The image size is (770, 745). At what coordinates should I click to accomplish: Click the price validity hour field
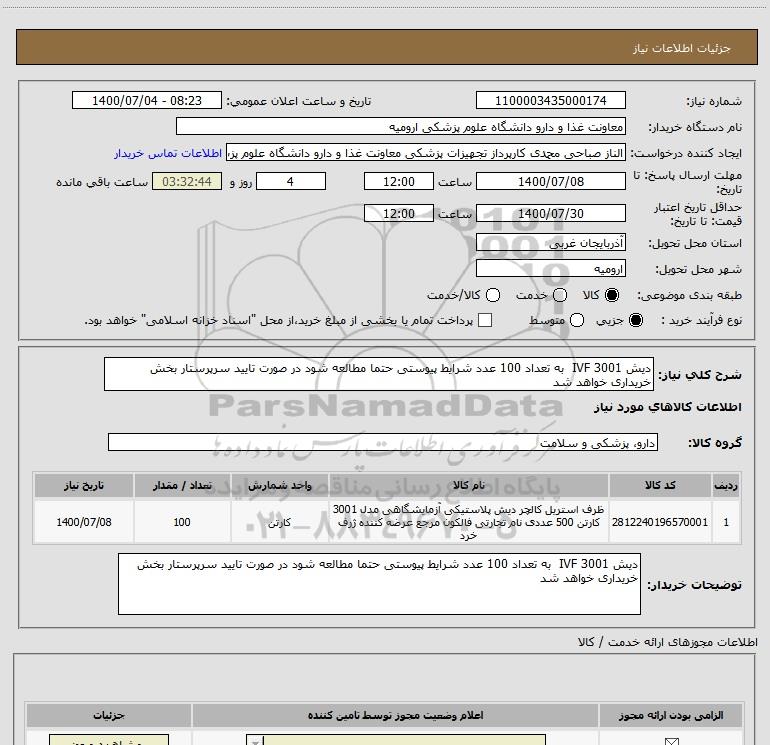(399, 214)
